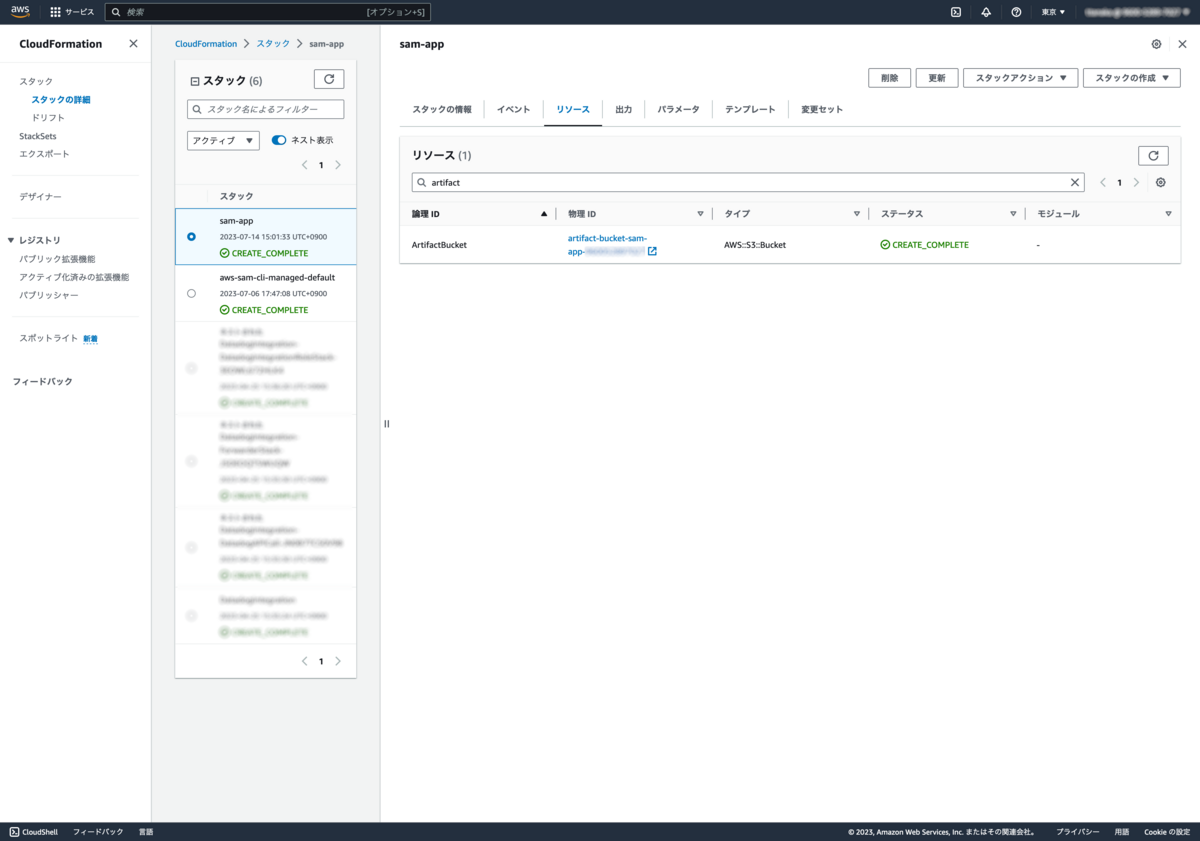Viewport: 1200px width, 841px height.
Task: Focus the top AWS search box
Action: click(x=268, y=12)
